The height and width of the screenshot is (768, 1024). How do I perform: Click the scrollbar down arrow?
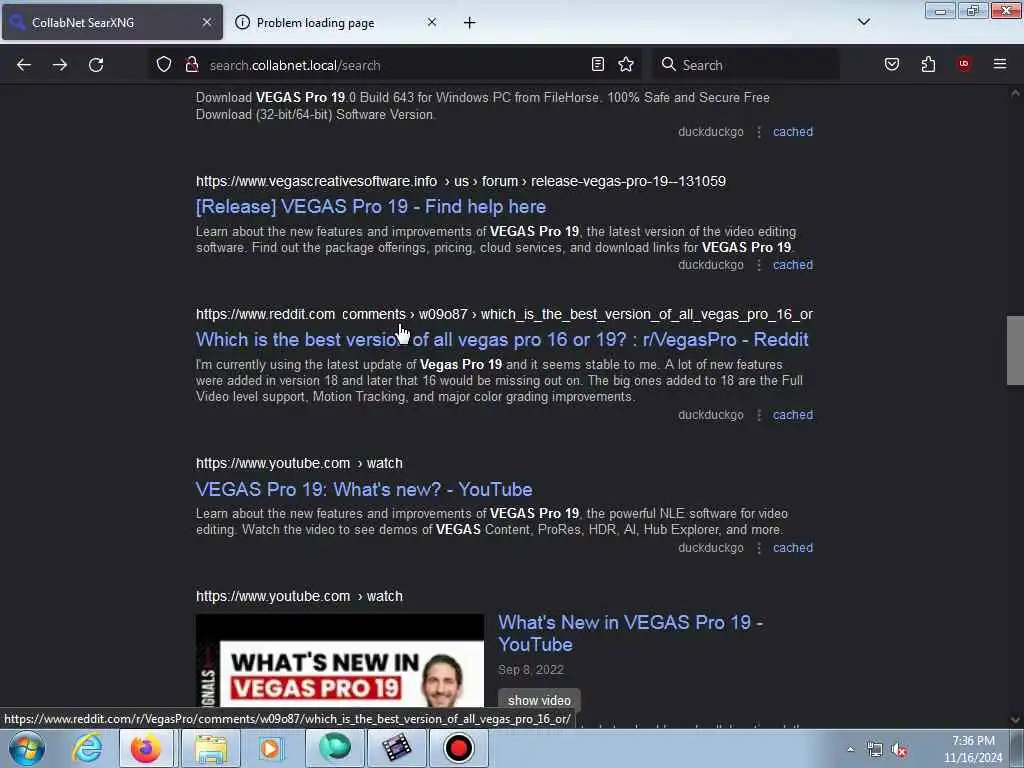tap(1015, 720)
